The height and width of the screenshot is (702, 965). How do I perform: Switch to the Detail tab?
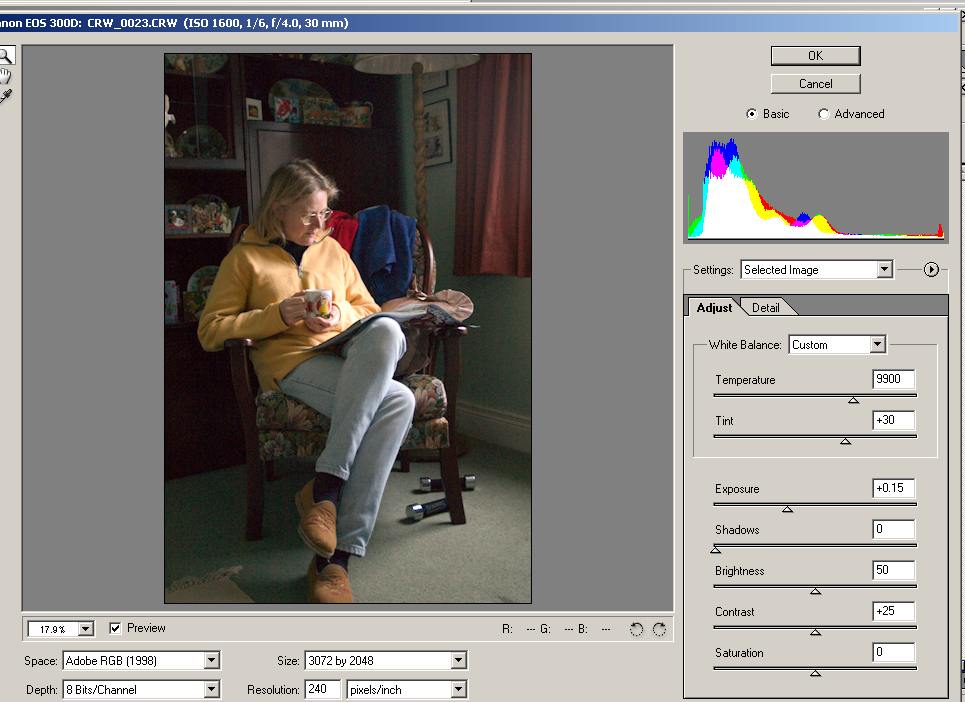click(766, 308)
